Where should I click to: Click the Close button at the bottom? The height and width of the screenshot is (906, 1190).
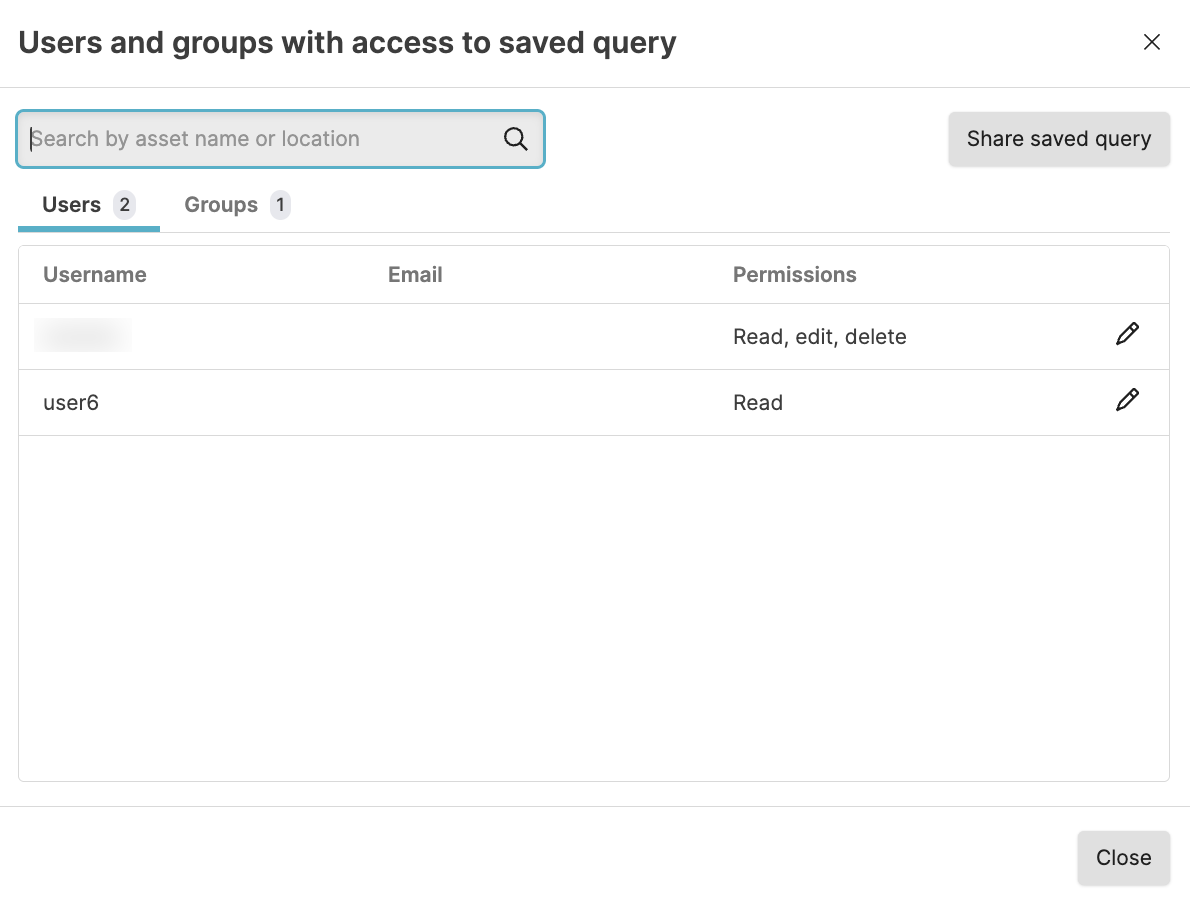point(1123,857)
